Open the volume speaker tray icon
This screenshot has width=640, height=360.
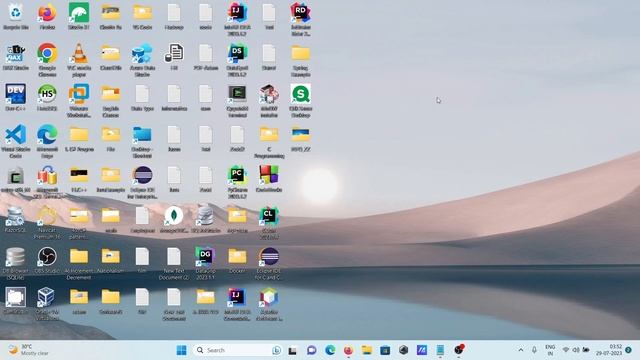576,350
